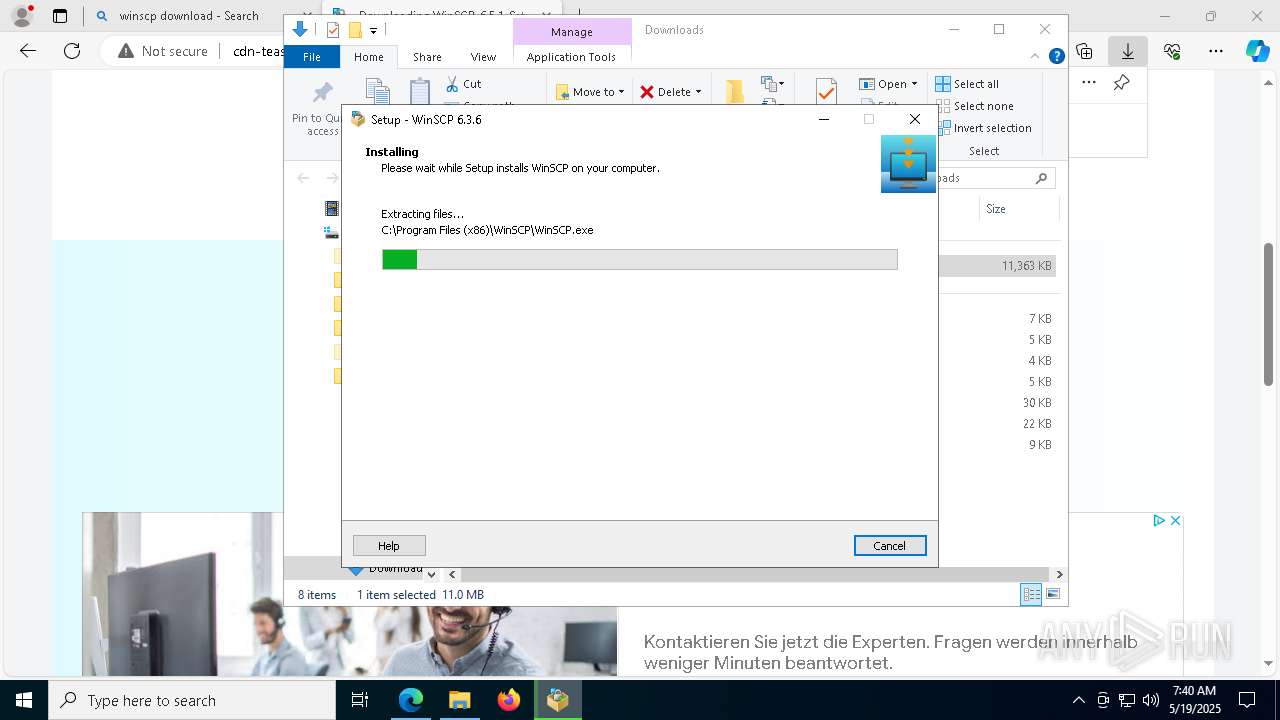Click the Properties checkmark icon

tap(826, 92)
